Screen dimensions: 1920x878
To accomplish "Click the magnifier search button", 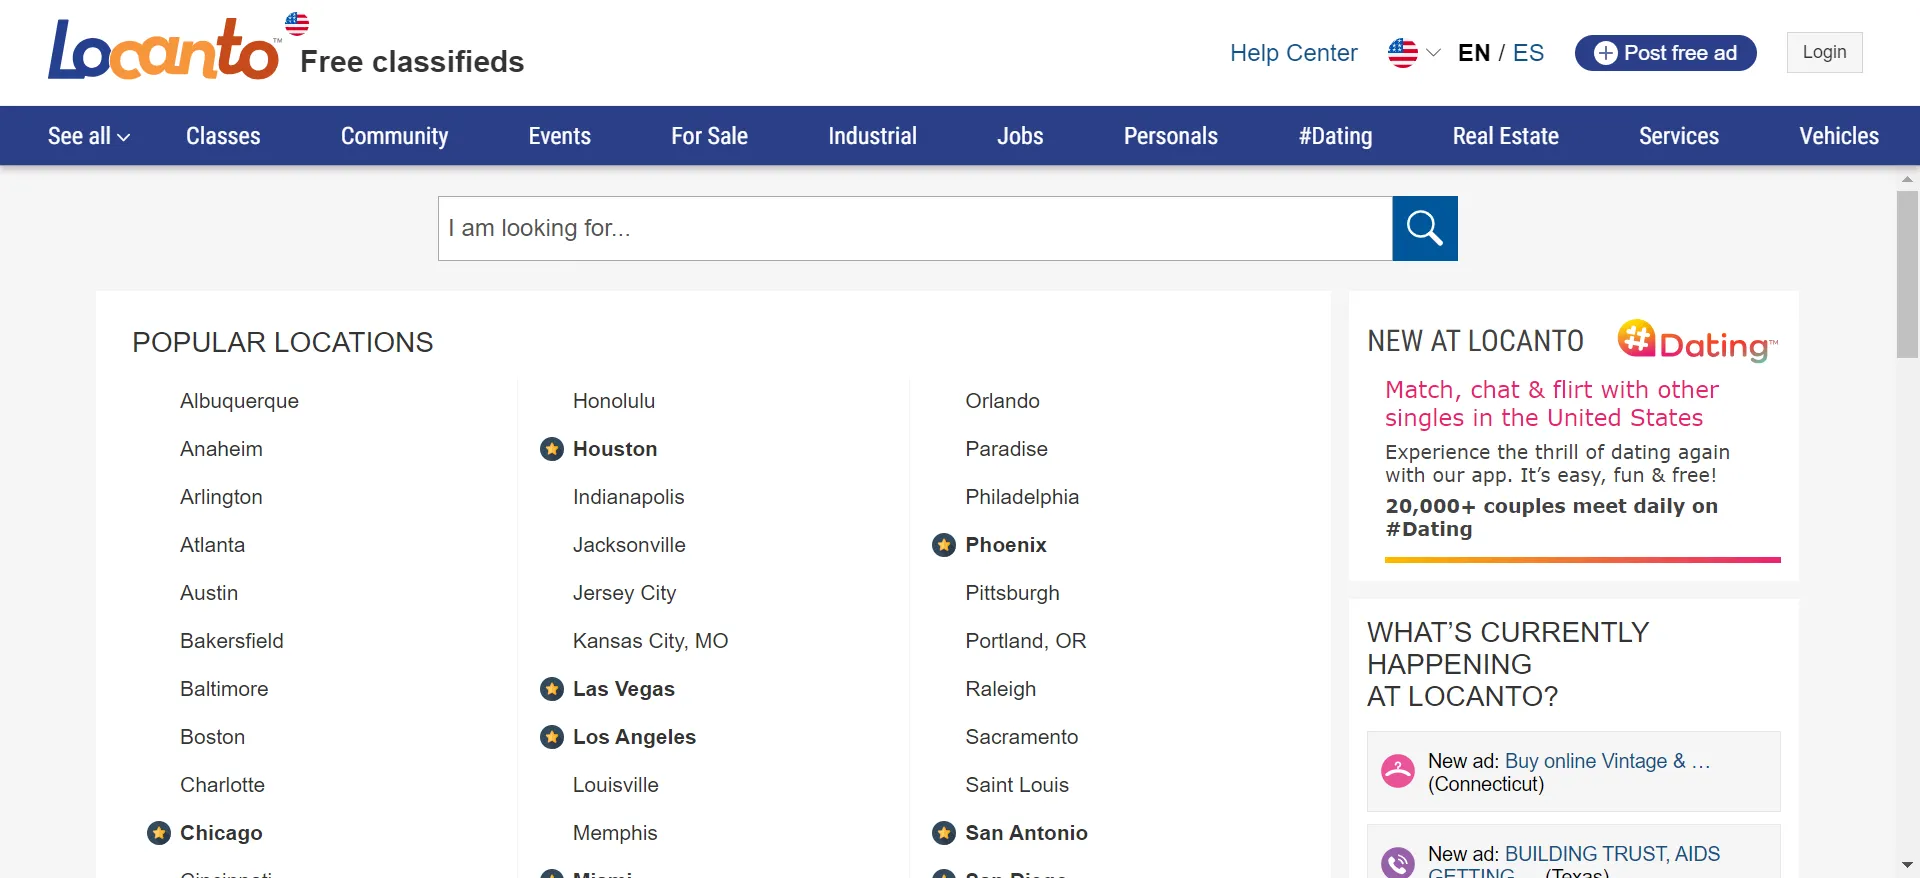I will coord(1425,228).
